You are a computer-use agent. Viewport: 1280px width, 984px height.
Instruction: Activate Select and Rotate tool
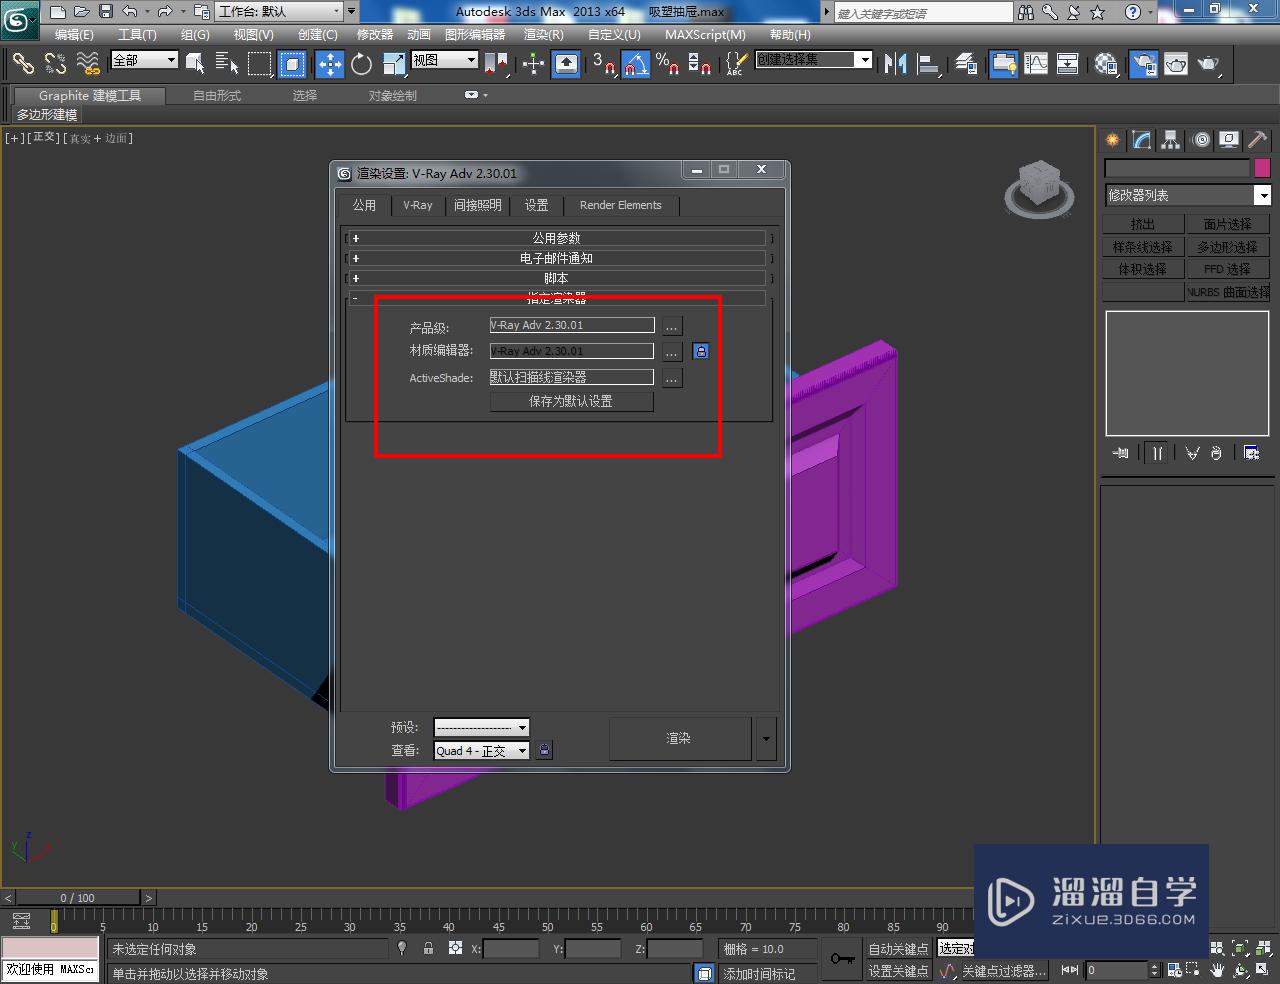click(361, 64)
